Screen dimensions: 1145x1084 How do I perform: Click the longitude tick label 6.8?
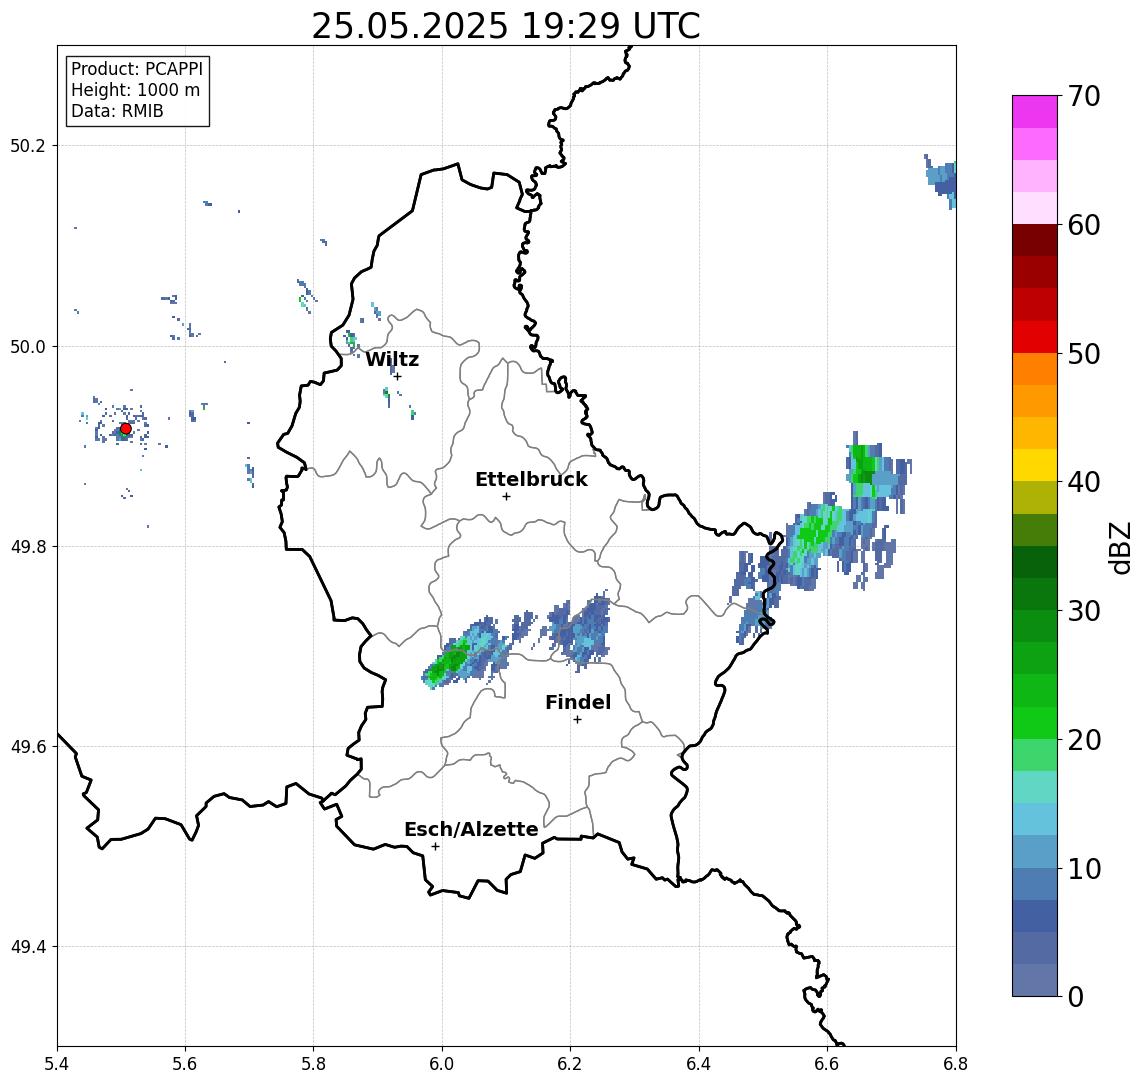coord(955,1064)
